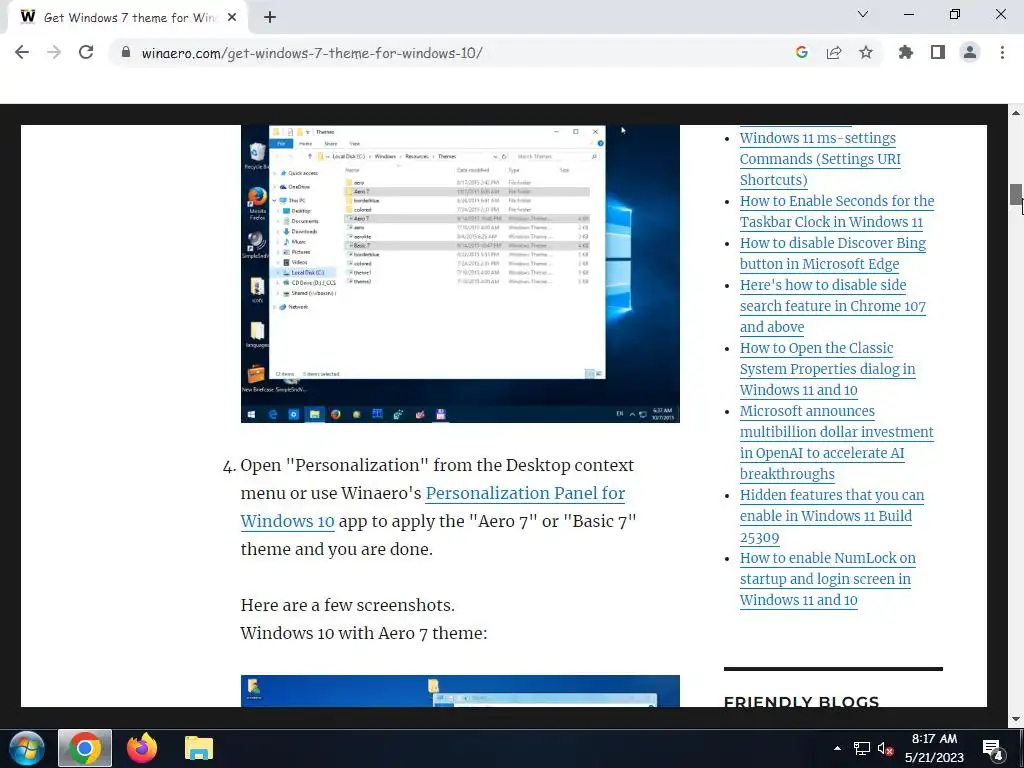The height and width of the screenshot is (768, 1024).
Task: Open 'Enable Seconds for the Taskbar Clock' link
Action: pyautogui.click(x=837, y=211)
